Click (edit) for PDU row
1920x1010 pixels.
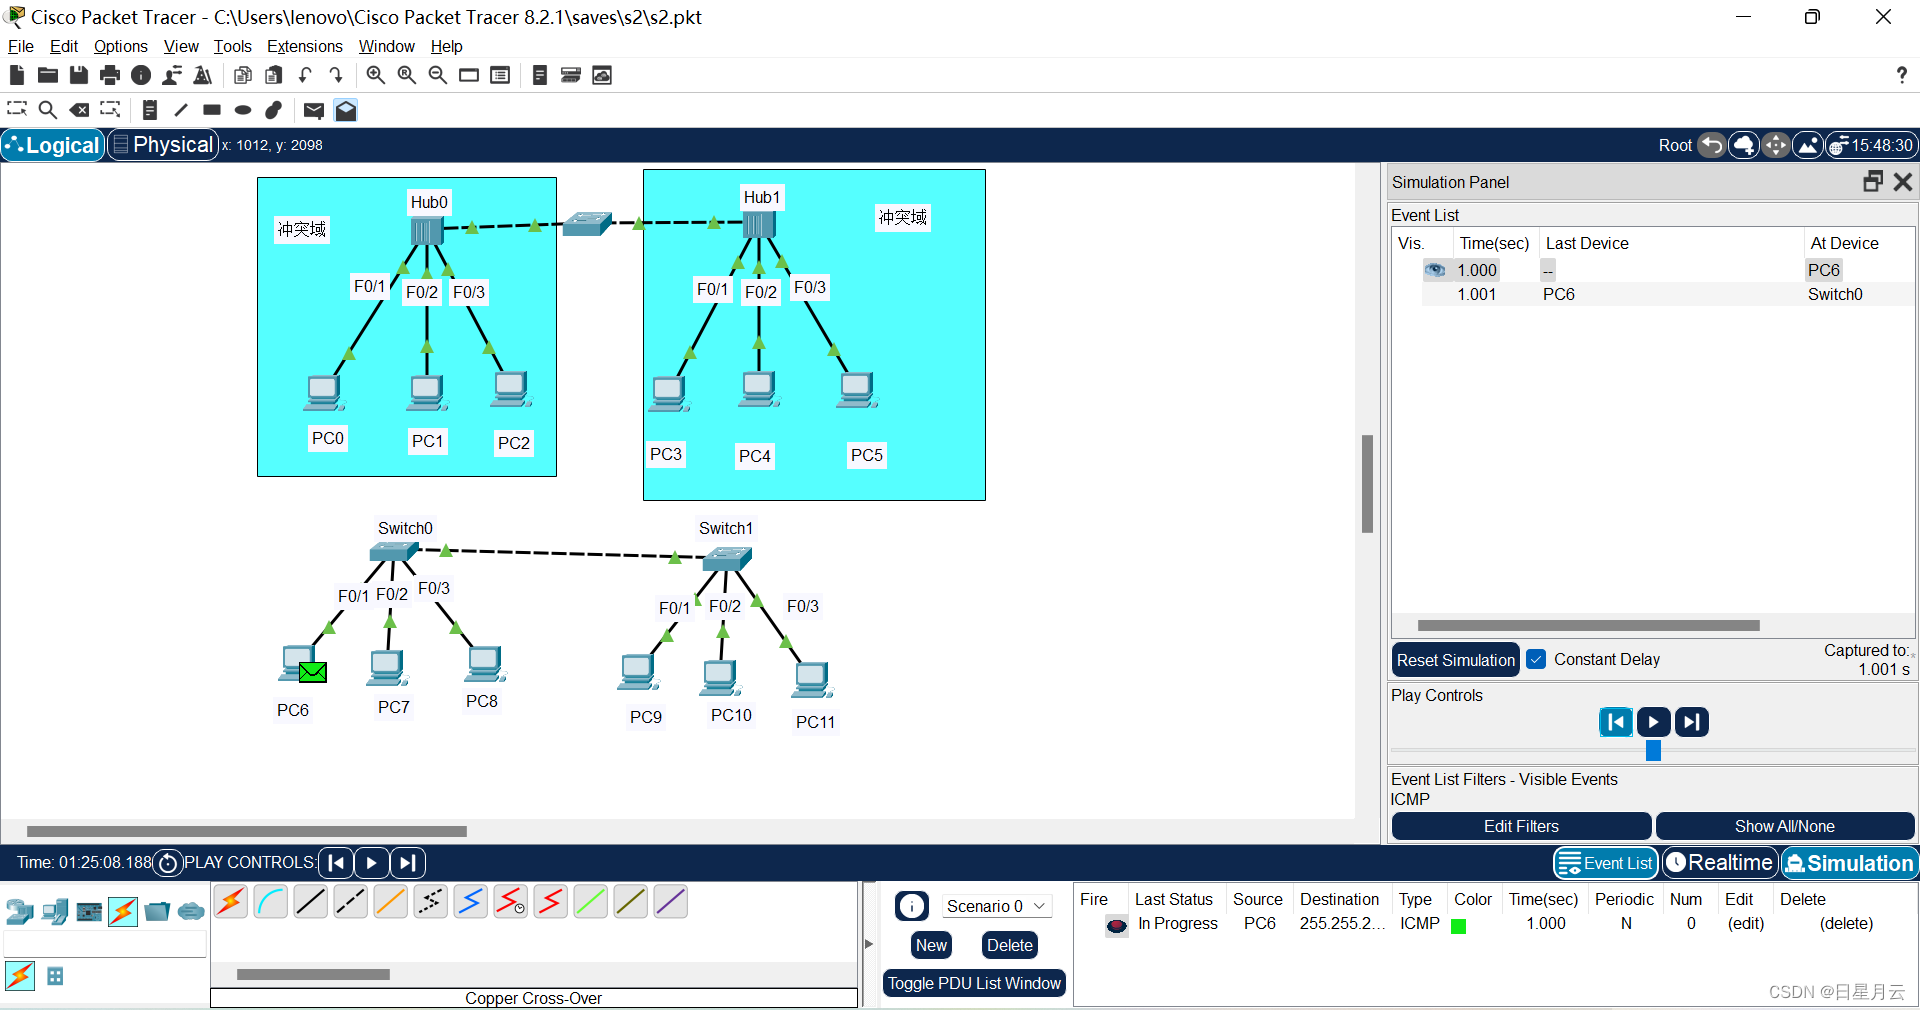point(1745,923)
